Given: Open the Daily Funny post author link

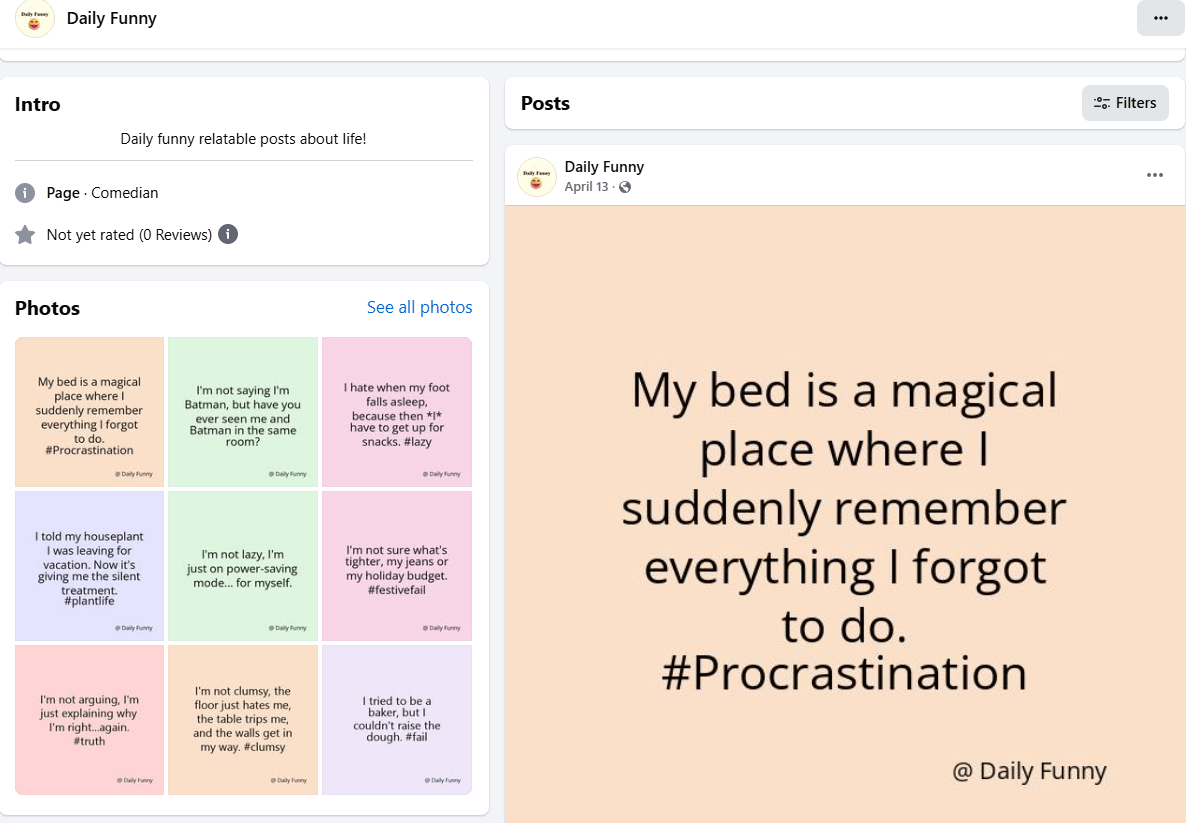Looking at the screenshot, I should (x=604, y=167).
